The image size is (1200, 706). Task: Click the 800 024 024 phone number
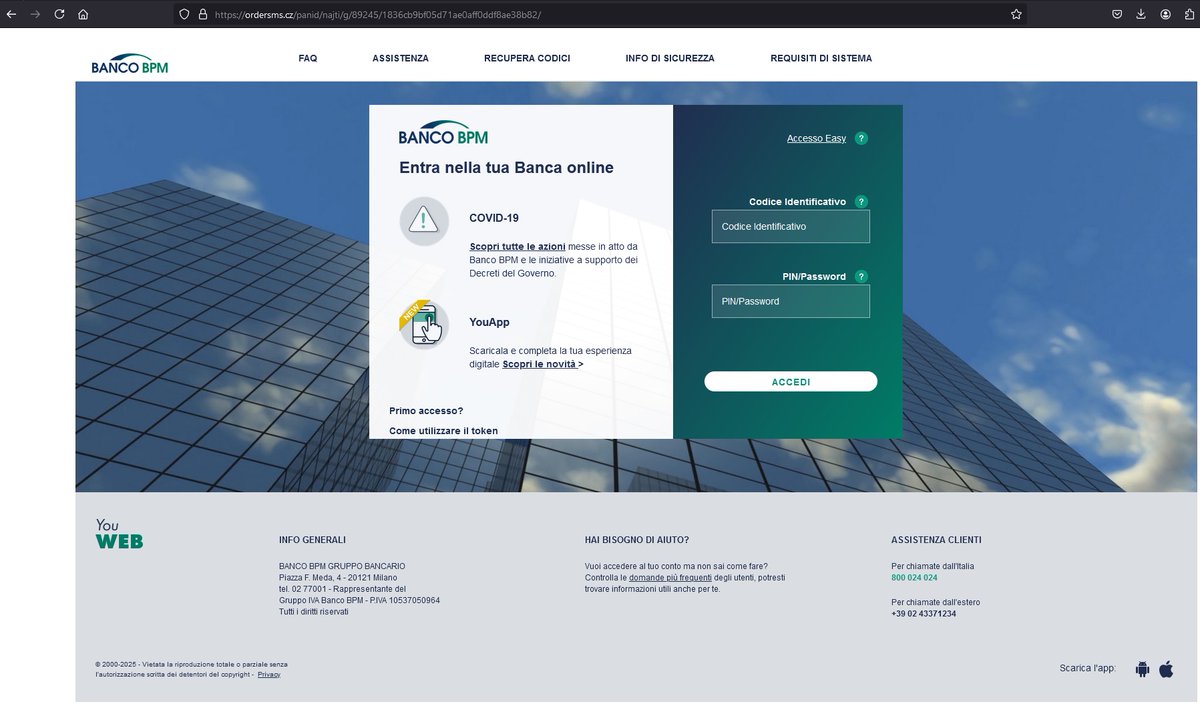coord(914,578)
